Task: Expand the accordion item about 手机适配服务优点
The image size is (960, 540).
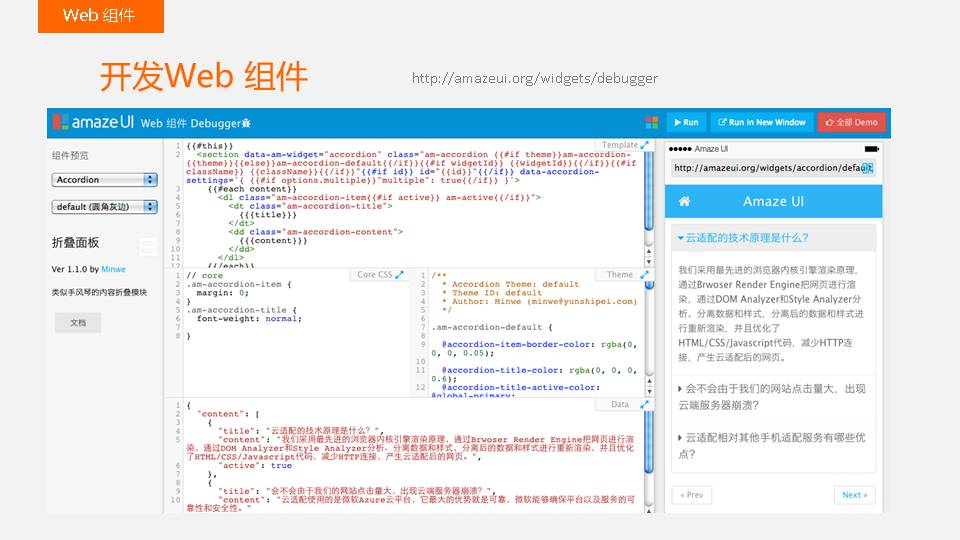Action: [x=774, y=445]
